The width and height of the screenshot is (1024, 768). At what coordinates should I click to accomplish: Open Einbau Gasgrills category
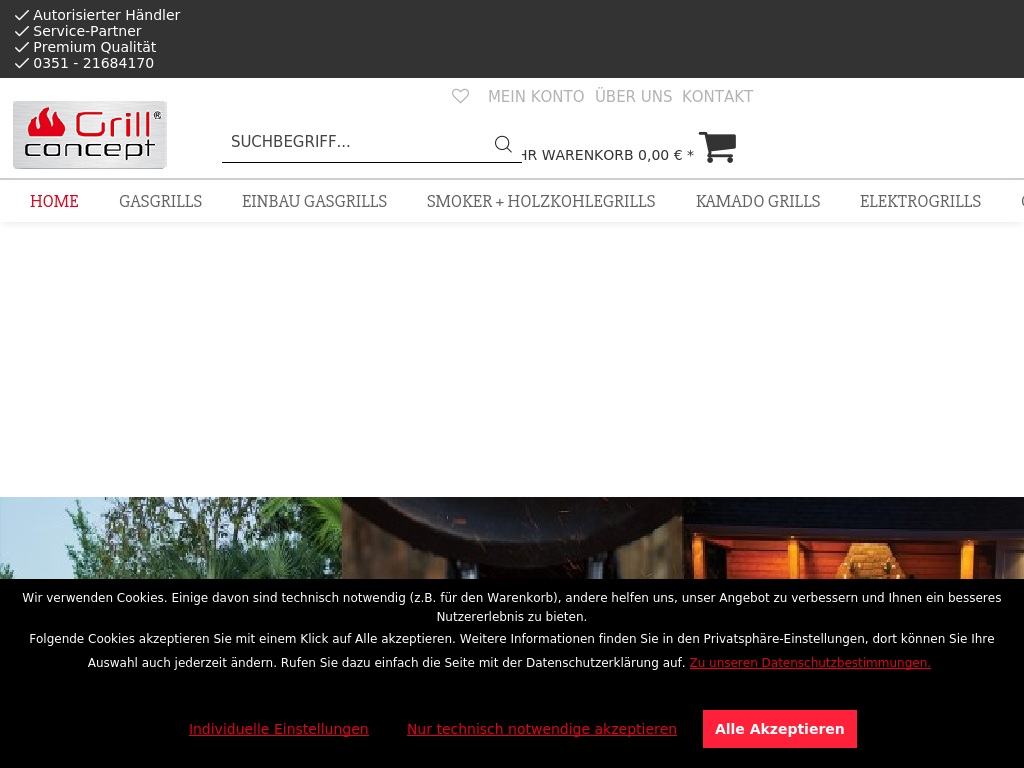(314, 202)
